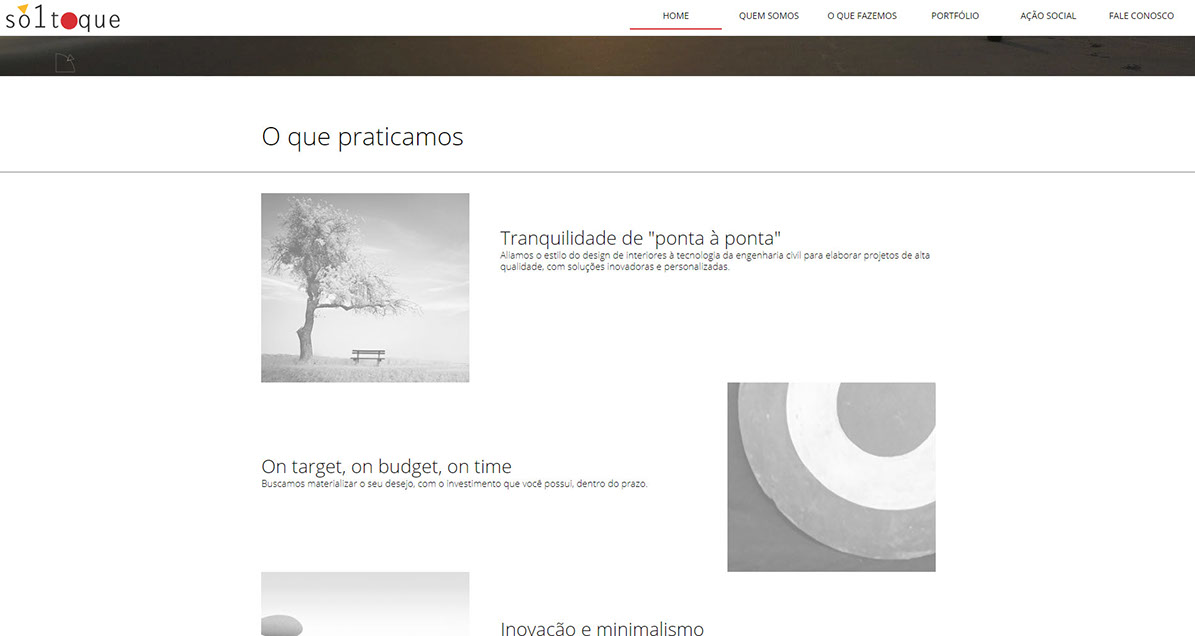Image resolution: width=1195 pixels, height=636 pixels.
Task: Click the 'On target, on budget, on time' heading
Action: click(386, 466)
